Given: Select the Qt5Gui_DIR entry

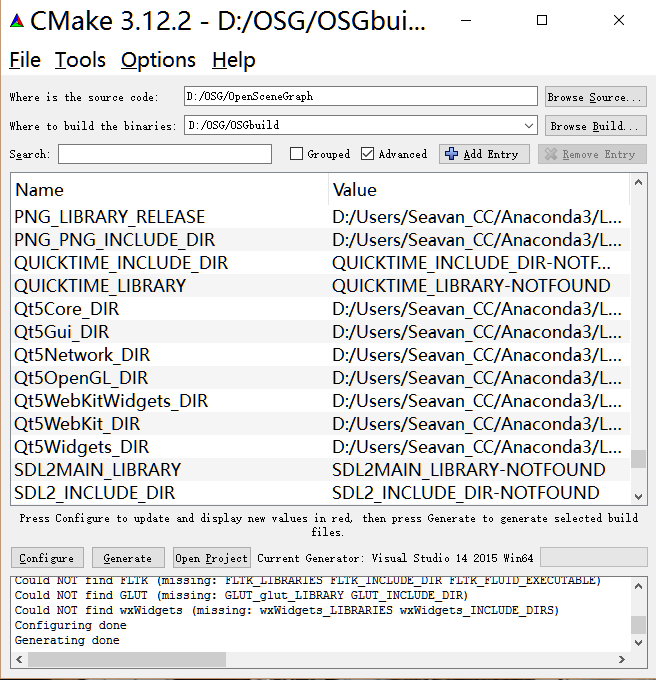Looking at the screenshot, I should (x=62, y=332).
